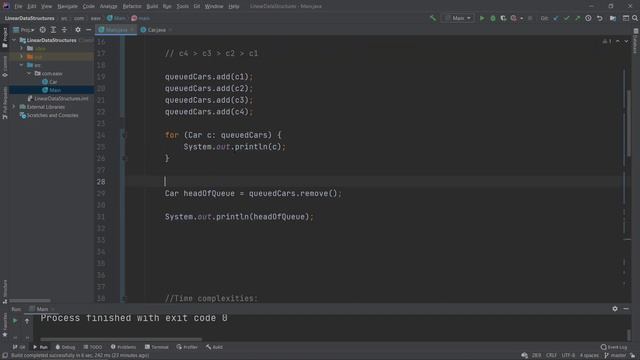
Task: Click the master Git branch widget
Action: click(x=615, y=356)
